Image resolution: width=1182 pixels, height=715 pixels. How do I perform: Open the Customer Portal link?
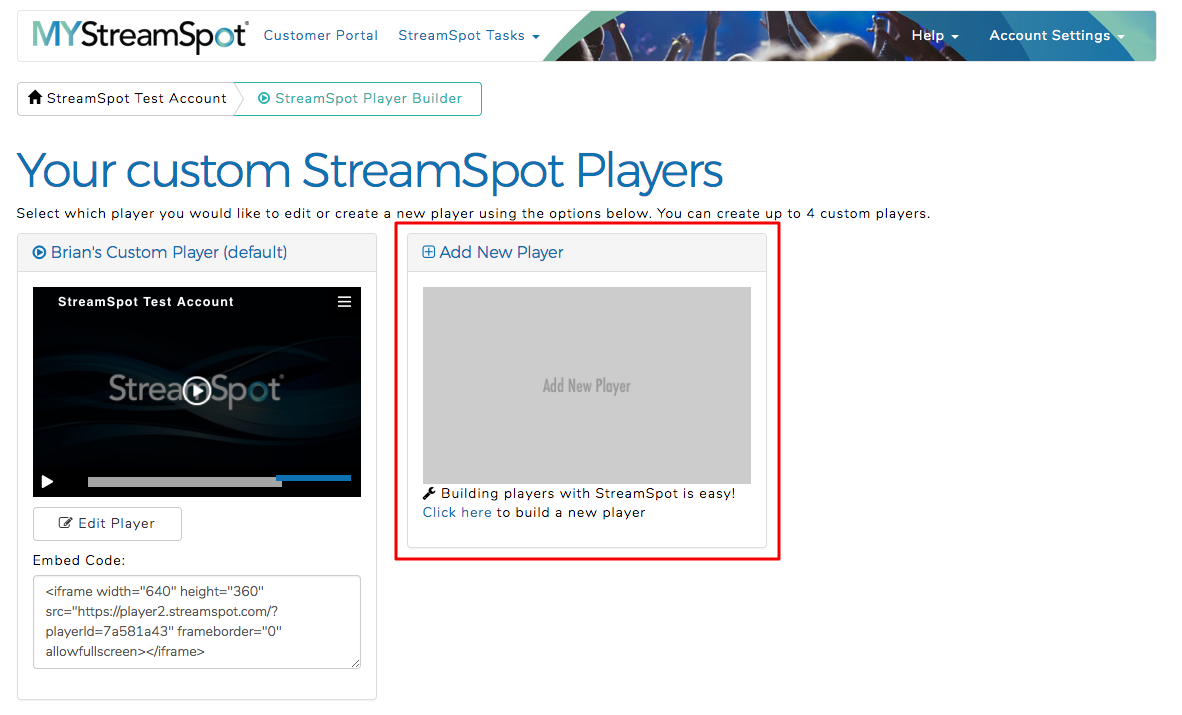point(320,35)
